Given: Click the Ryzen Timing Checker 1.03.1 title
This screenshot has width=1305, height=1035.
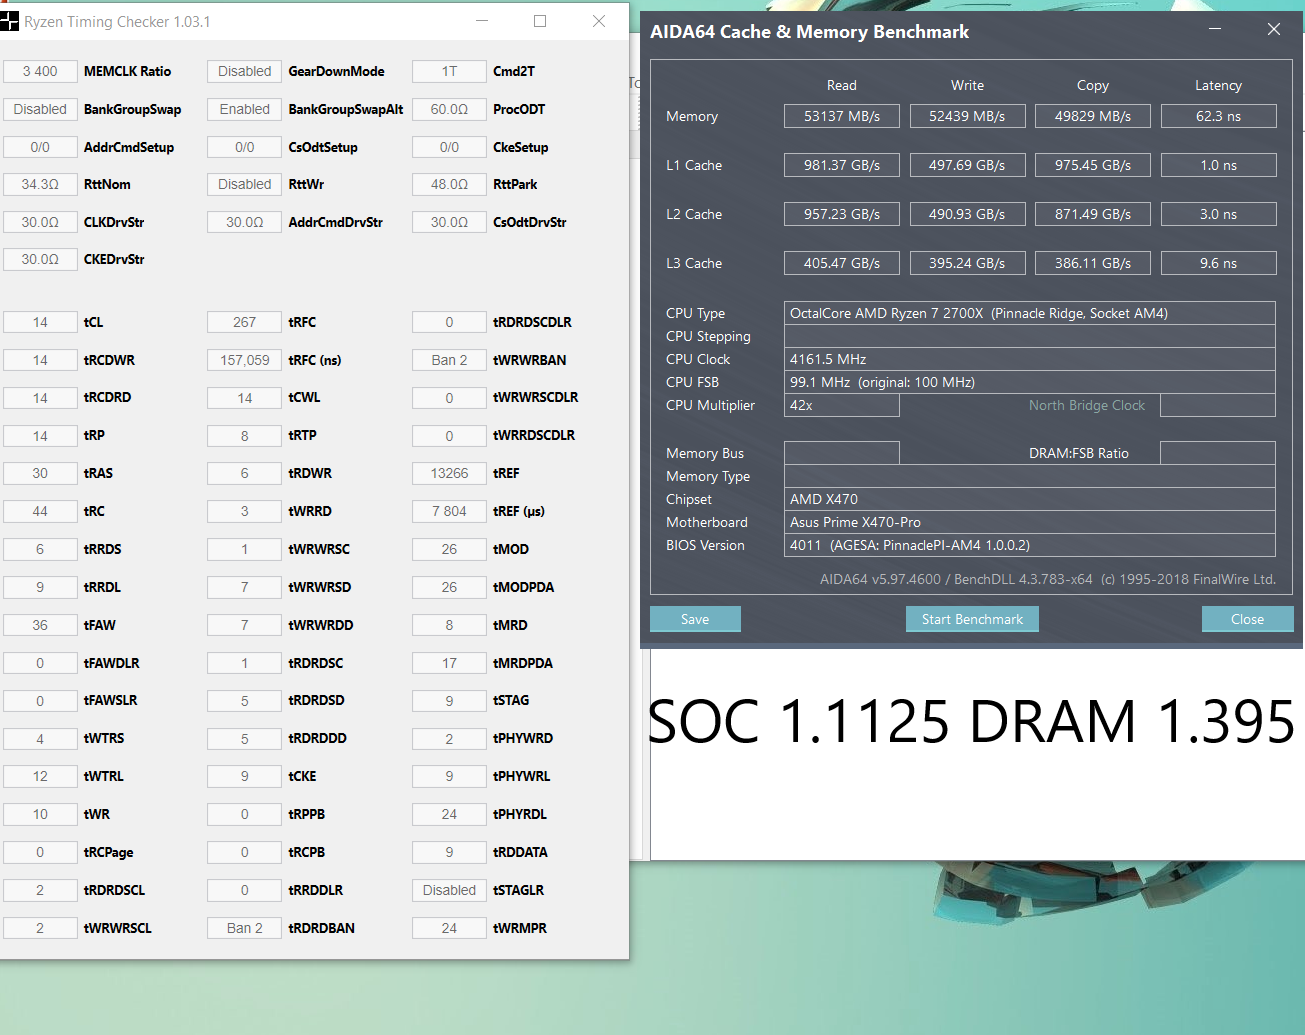Looking at the screenshot, I should pos(117,21).
